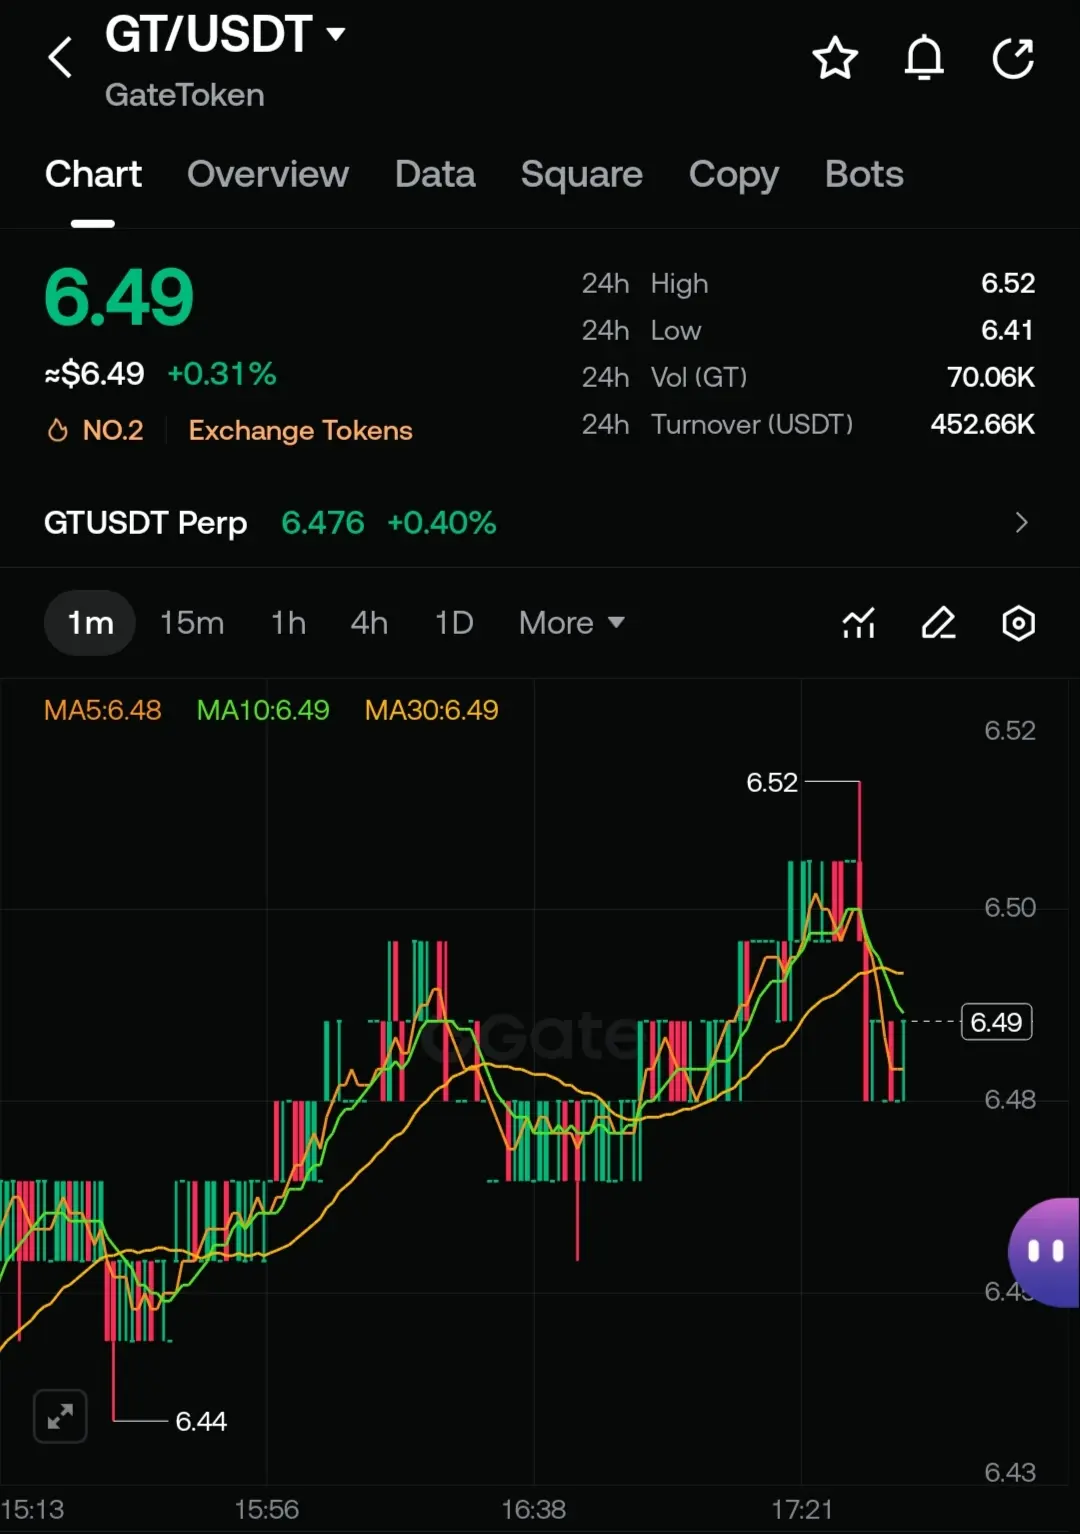Select the 1h timeframe
Screen dimensions: 1080x1534
pos(288,623)
